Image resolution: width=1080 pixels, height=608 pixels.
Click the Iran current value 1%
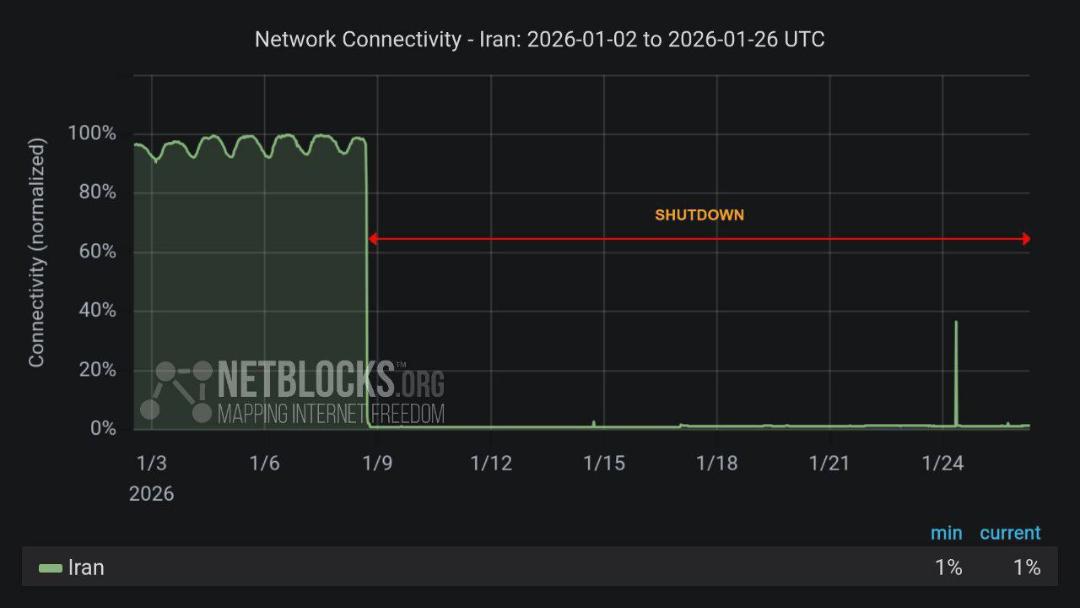tap(1026, 567)
